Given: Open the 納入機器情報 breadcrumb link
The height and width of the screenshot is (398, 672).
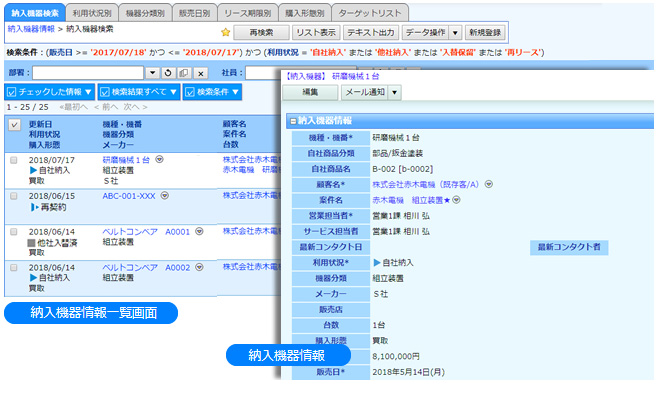Looking at the screenshot, I should coord(31,29).
